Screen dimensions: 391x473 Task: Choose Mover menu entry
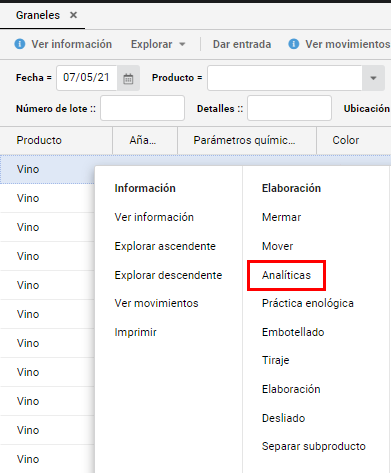(x=277, y=246)
